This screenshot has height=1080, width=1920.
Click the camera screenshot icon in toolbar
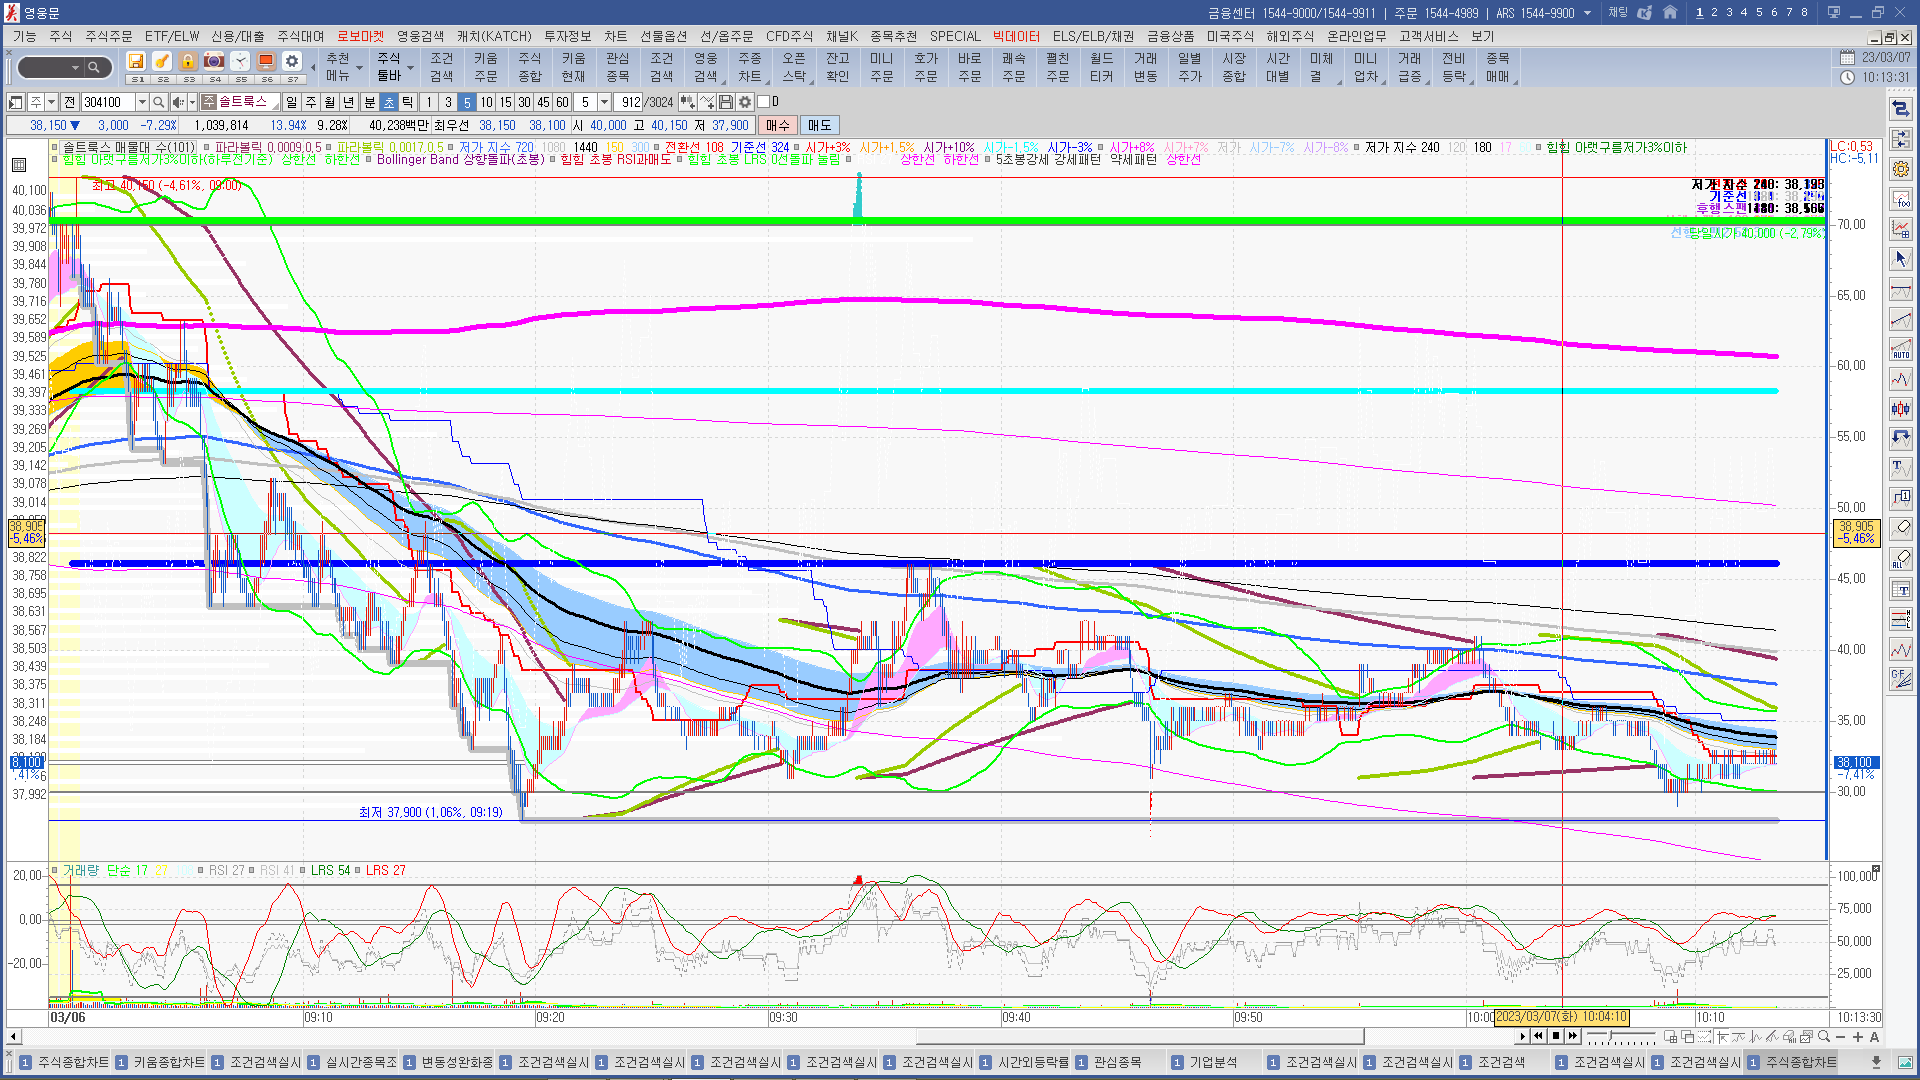pos(213,62)
